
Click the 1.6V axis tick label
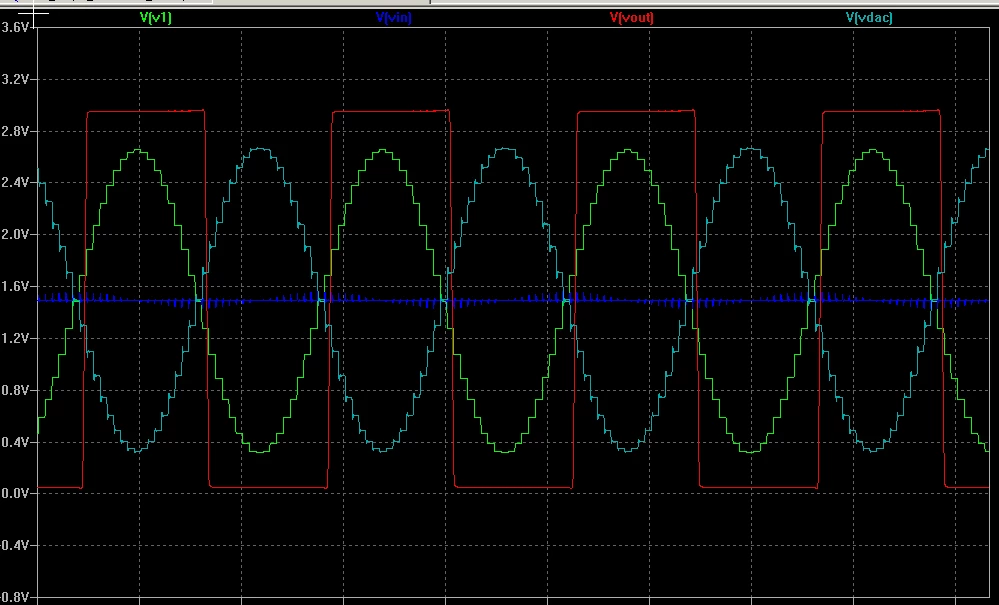tap(15, 287)
